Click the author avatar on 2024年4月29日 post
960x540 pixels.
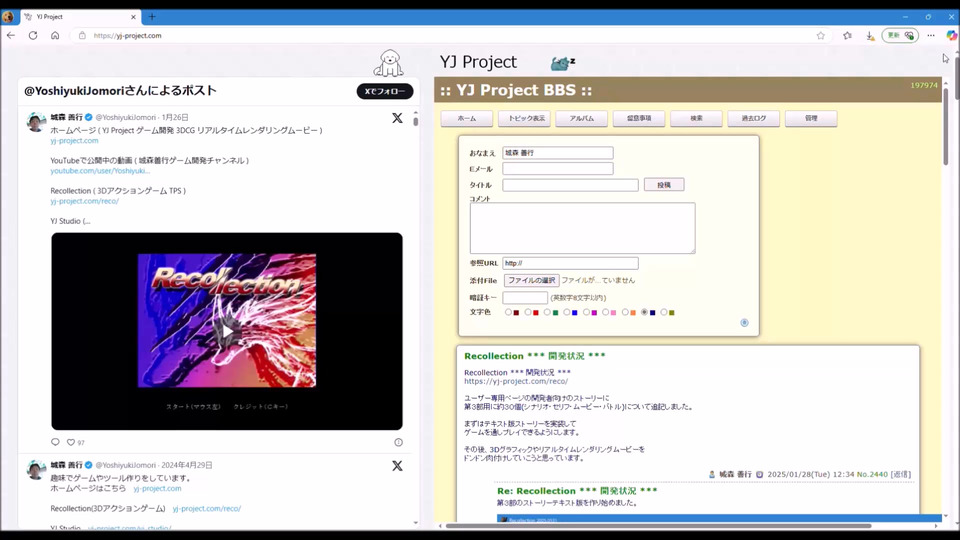[x=36, y=470]
